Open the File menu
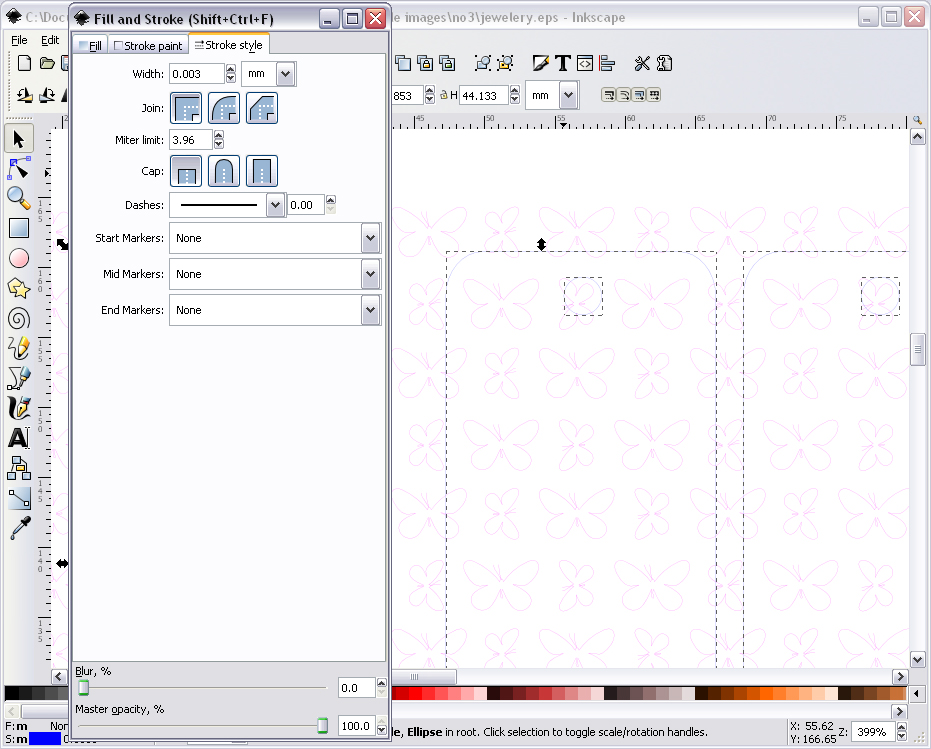931x749 pixels. pyautogui.click(x=19, y=40)
